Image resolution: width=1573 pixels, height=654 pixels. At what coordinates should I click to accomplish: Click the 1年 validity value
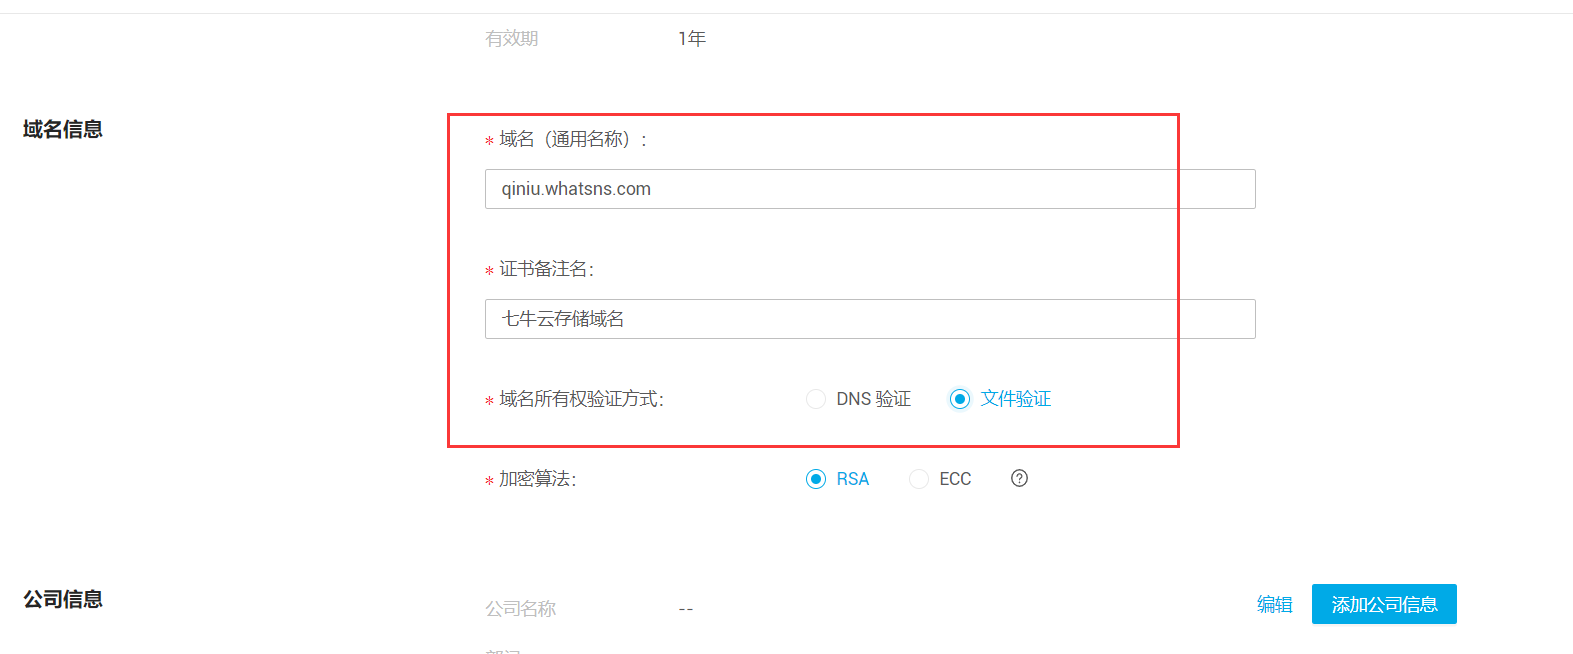pyautogui.click(x=692, y=38)
